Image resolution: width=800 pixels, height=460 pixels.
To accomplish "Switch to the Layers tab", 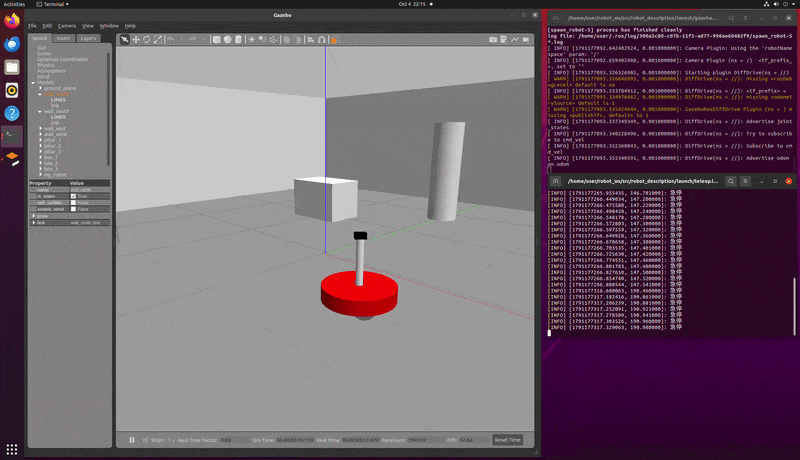I will pos(88,38).
